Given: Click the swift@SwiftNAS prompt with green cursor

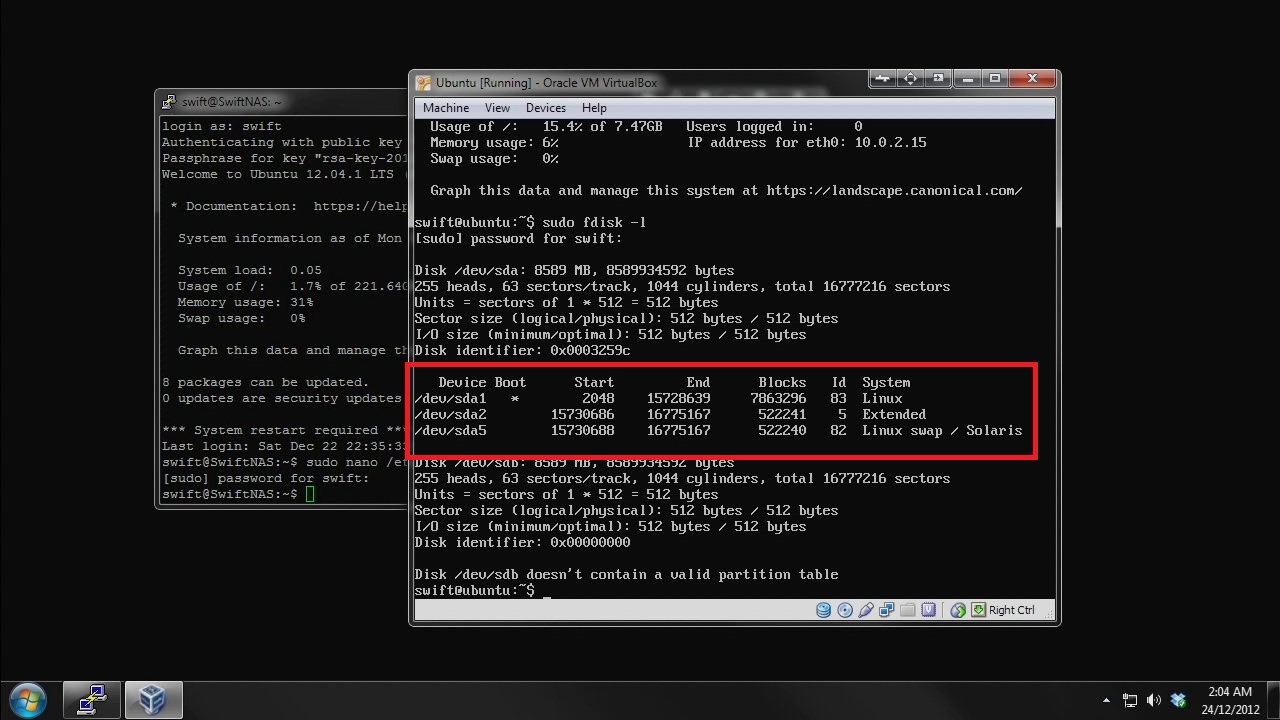Looking at the screenshot, I should (238, 494).
